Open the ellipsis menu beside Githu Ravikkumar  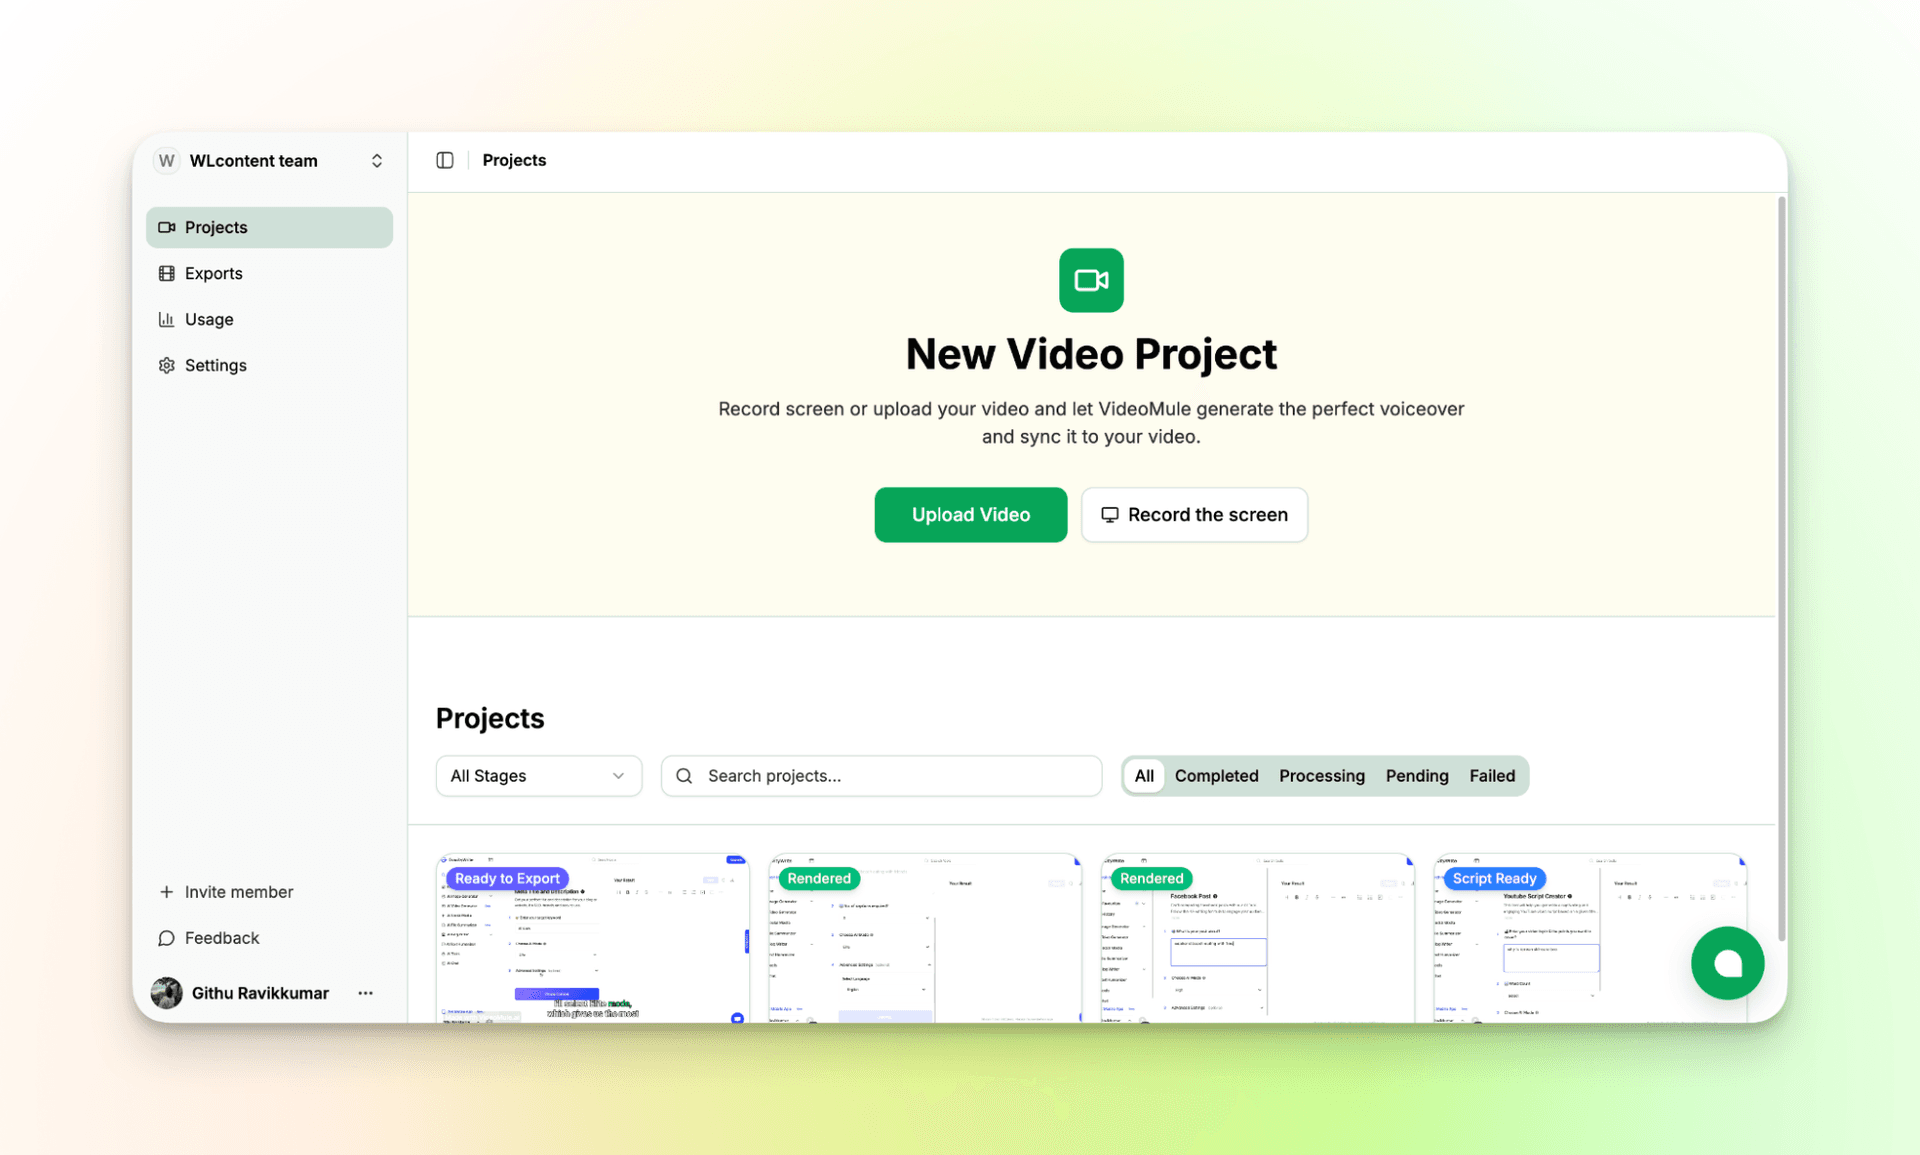tap(365, 993)
